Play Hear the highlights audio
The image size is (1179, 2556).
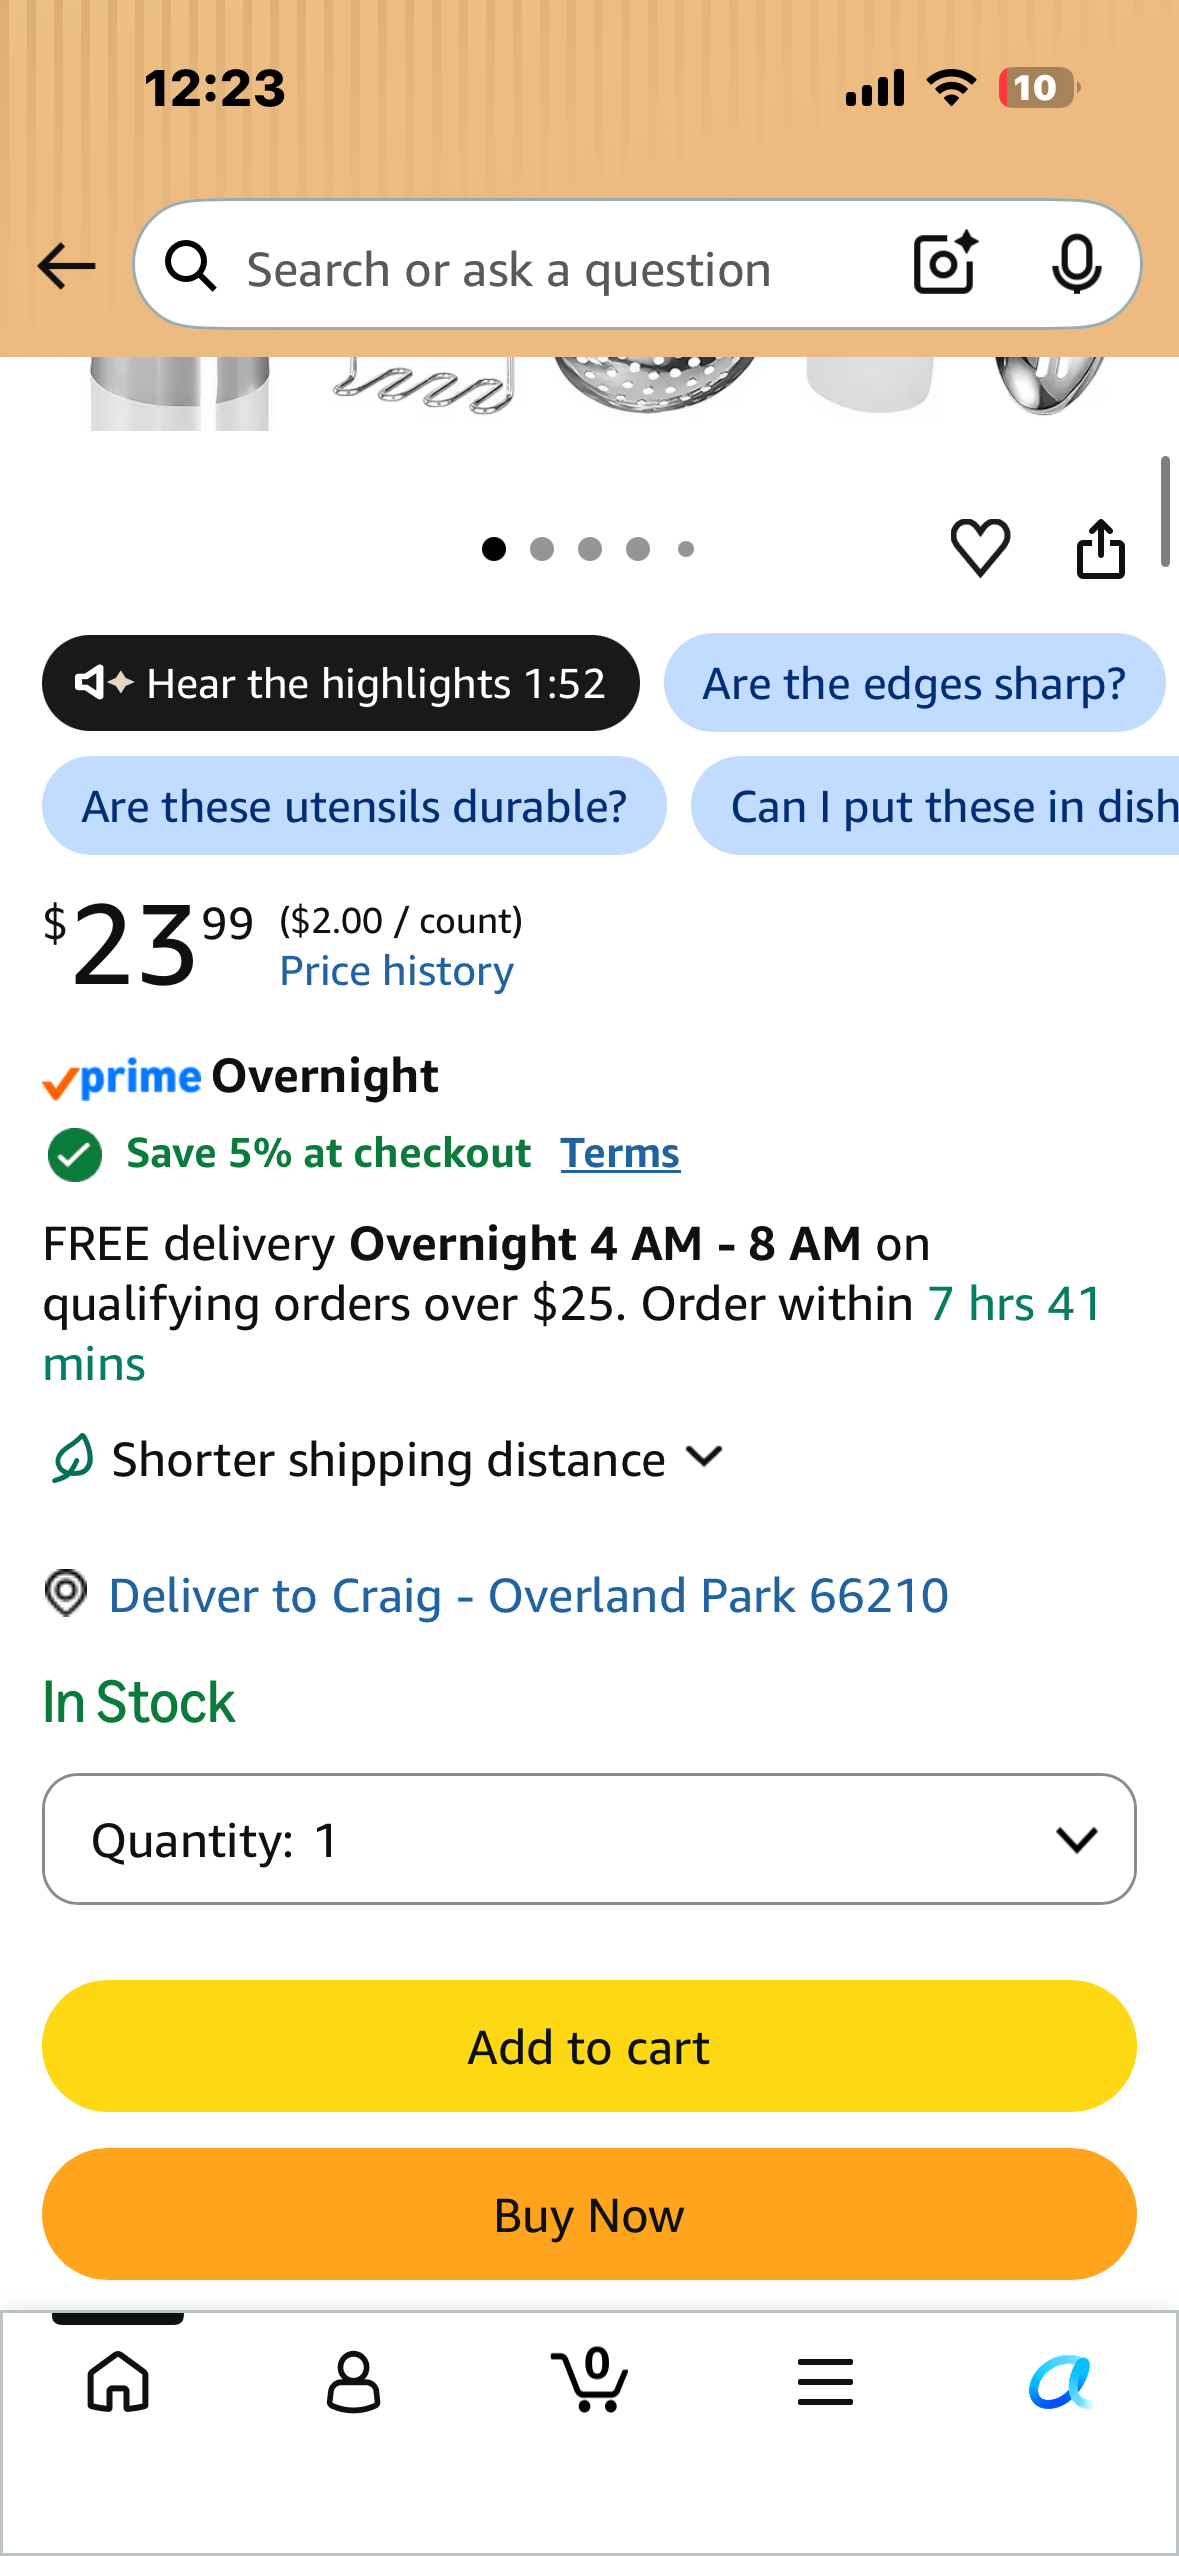340,683
